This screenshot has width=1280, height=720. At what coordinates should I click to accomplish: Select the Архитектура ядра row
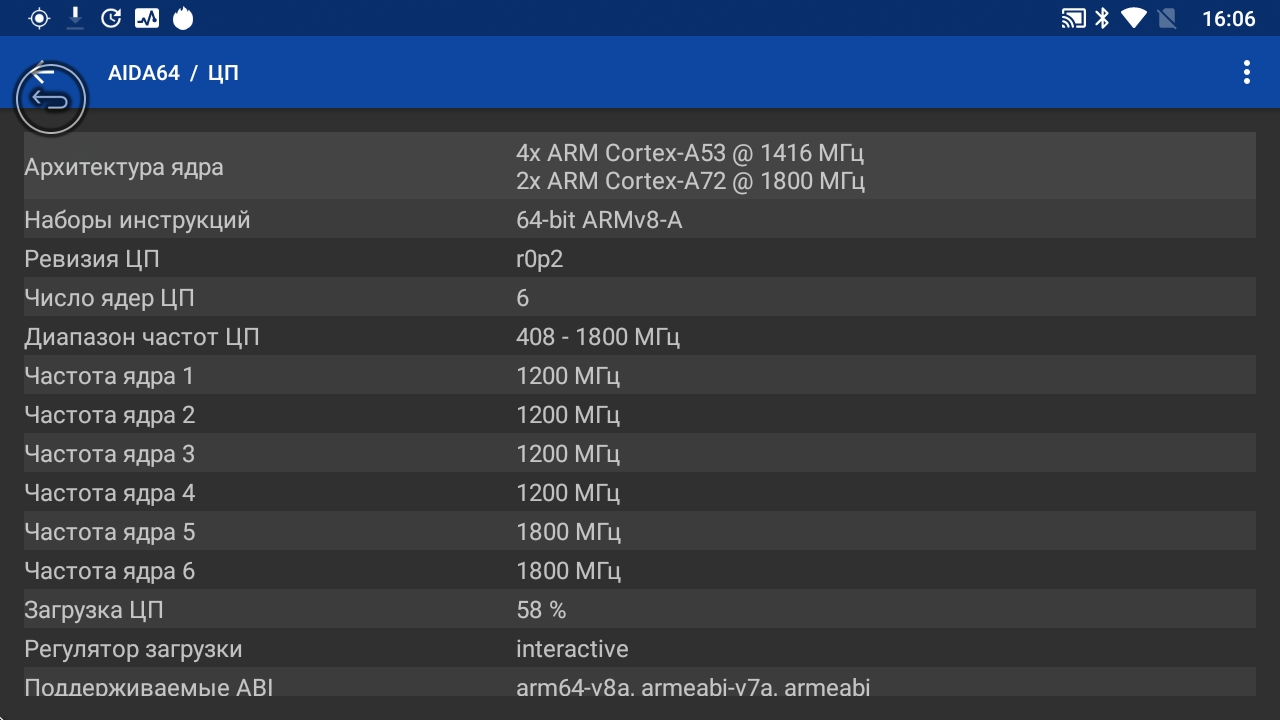tap(640, 167)
